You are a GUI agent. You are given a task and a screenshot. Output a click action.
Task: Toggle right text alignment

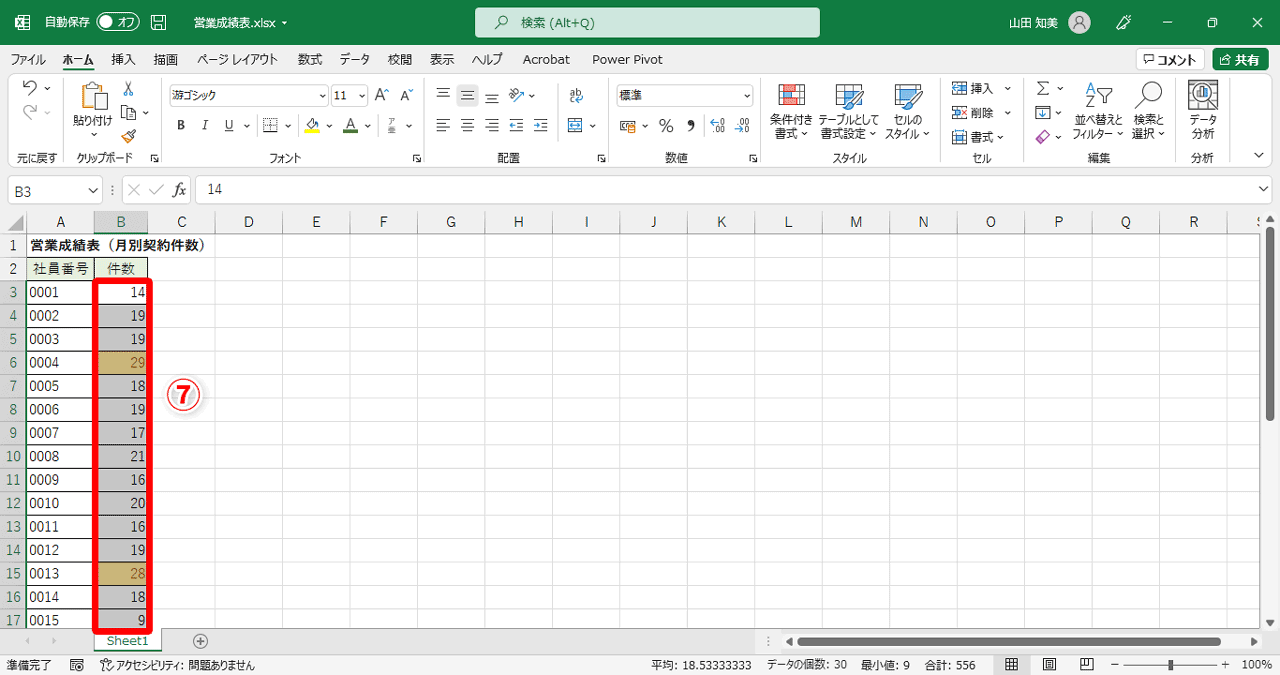[491, 126]
